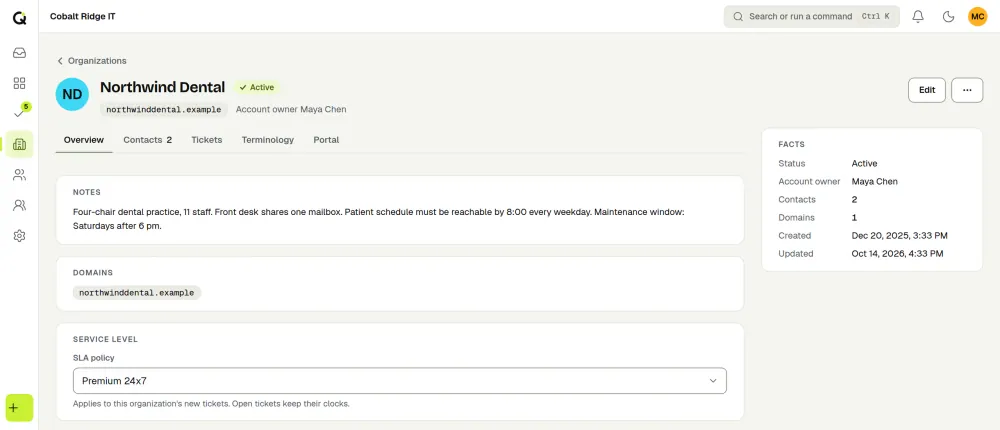Screen dimensions: 1000x430
Task: Open the SLA policy dropdown
Action: coord(400,381)
